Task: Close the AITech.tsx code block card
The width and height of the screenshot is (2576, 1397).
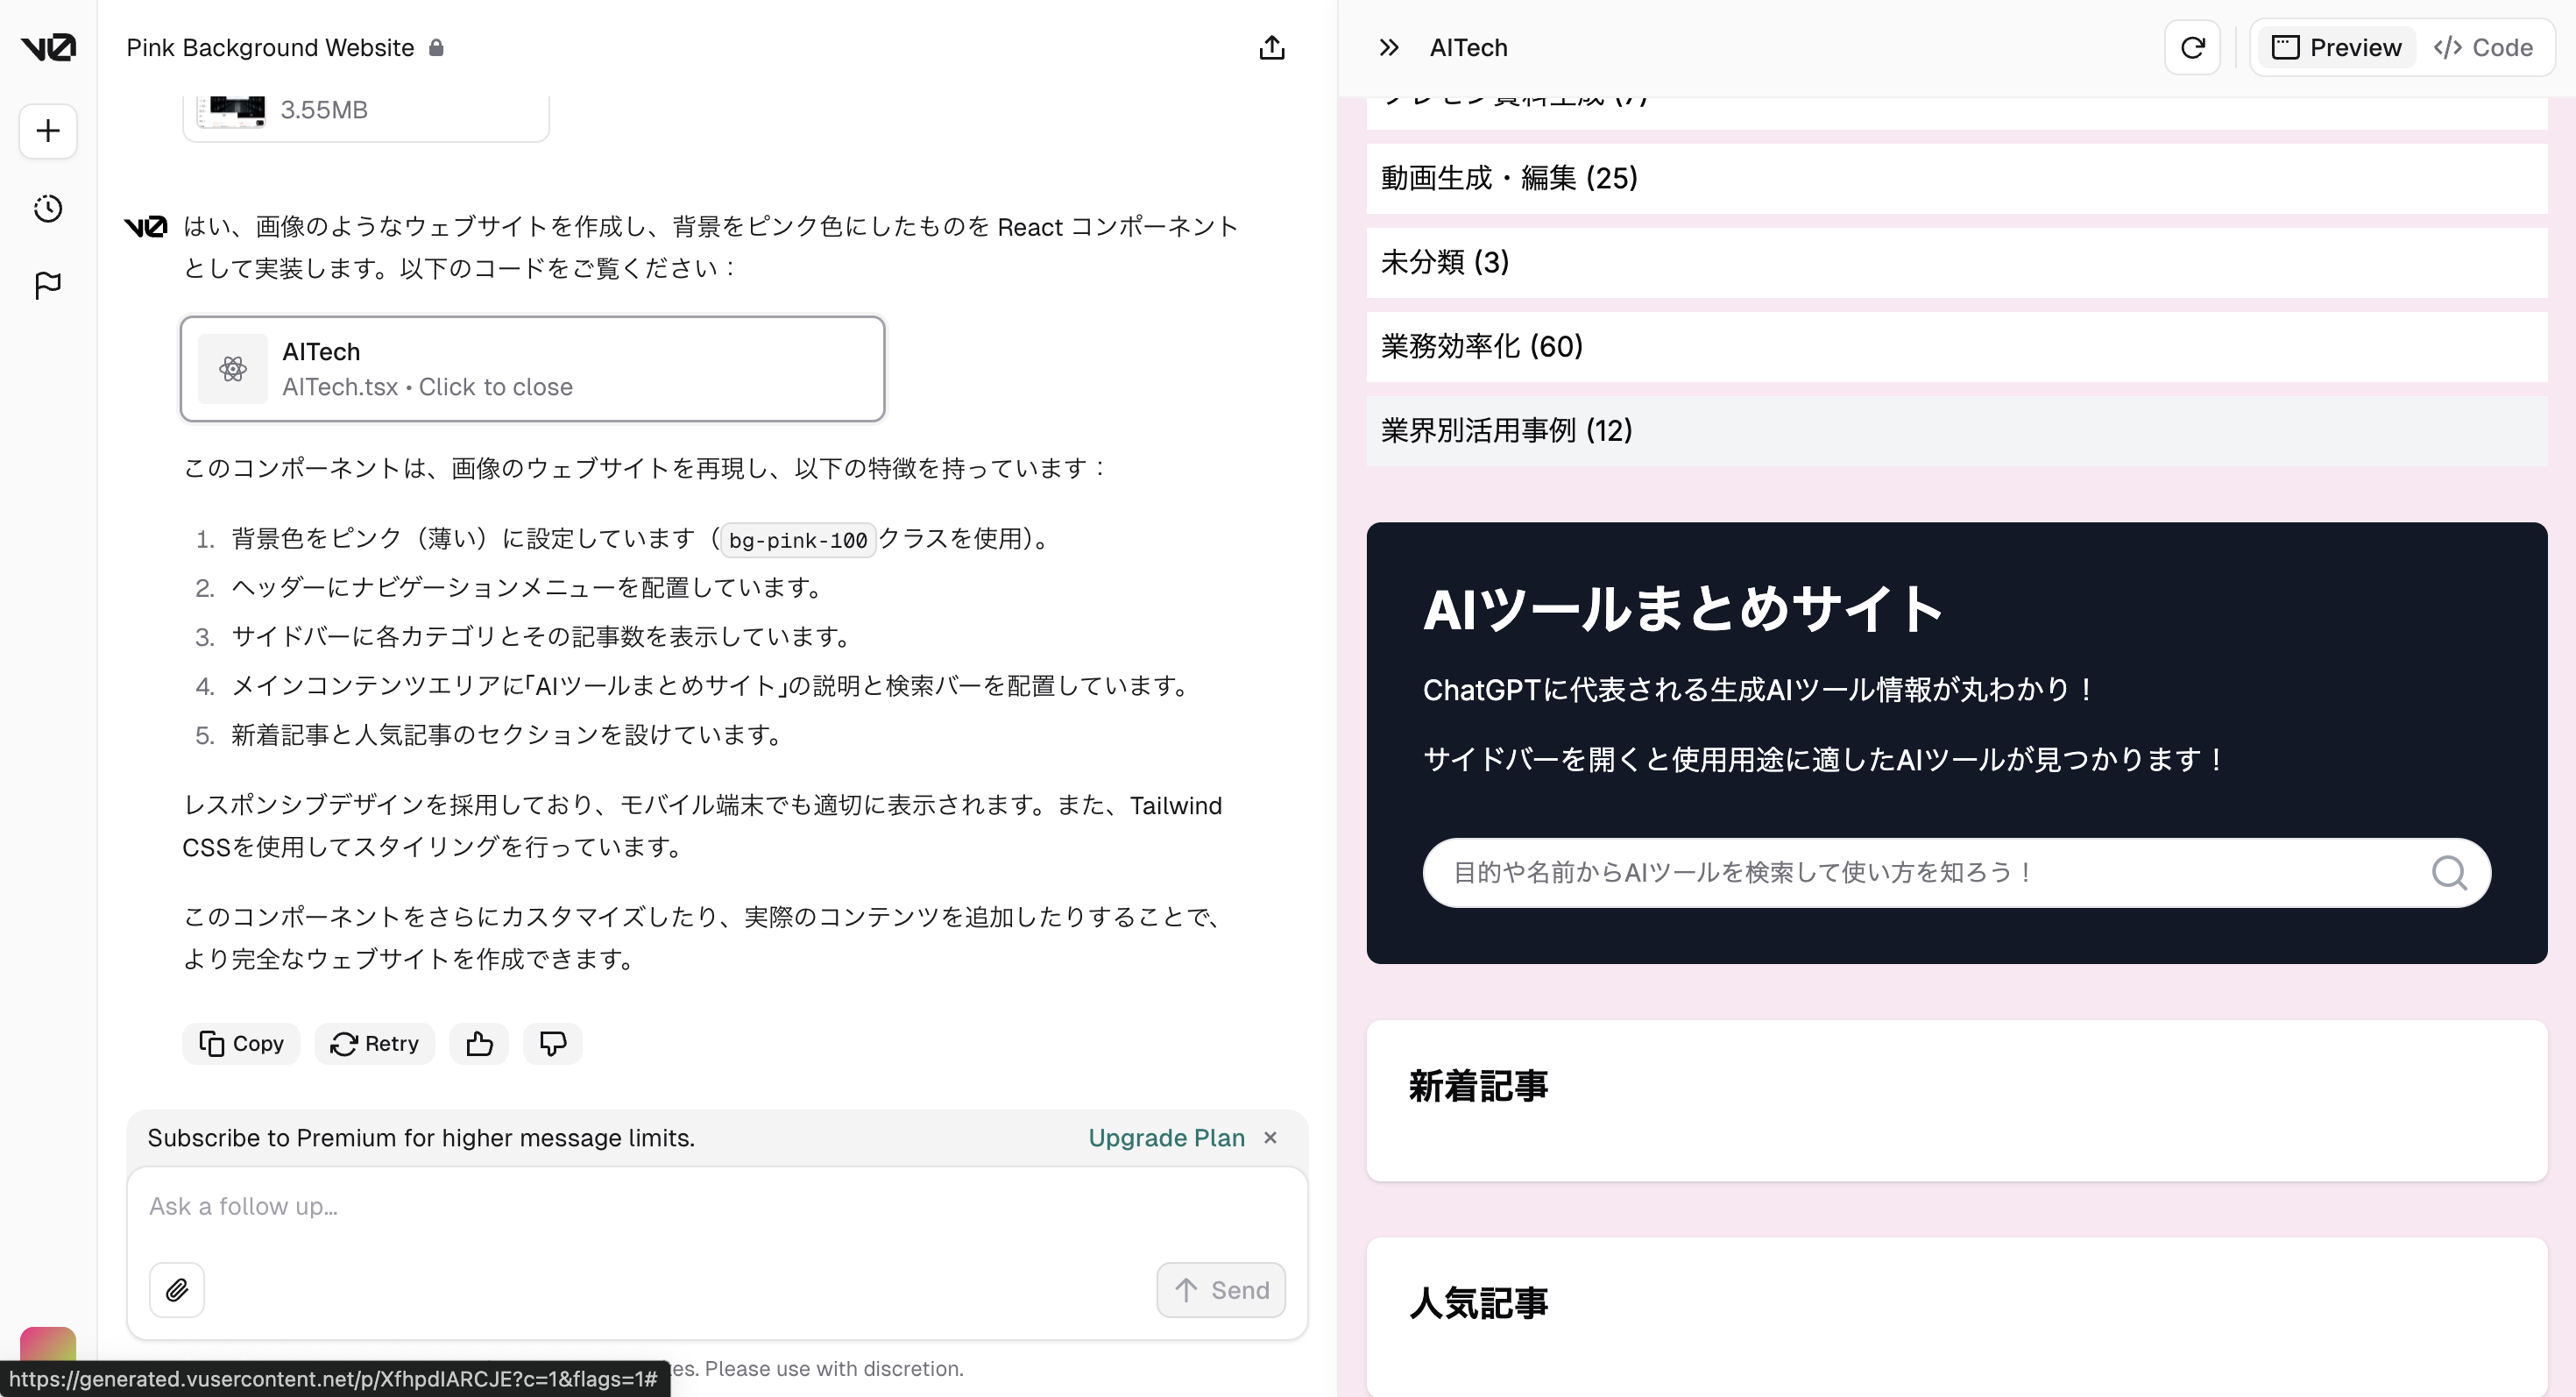Action: 532,369
